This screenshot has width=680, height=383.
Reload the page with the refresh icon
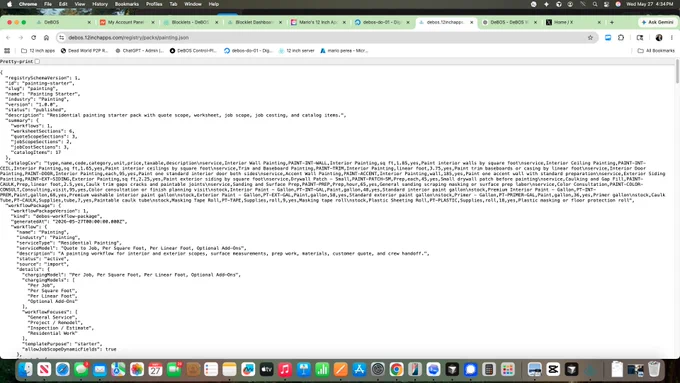pyautogui.click(x=33, y=38)
